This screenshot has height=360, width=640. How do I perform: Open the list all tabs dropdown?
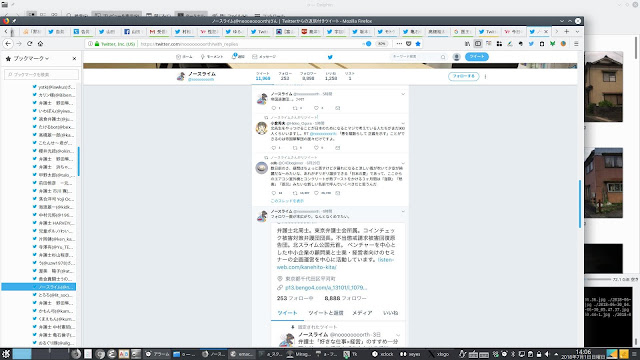coord(577,31)
